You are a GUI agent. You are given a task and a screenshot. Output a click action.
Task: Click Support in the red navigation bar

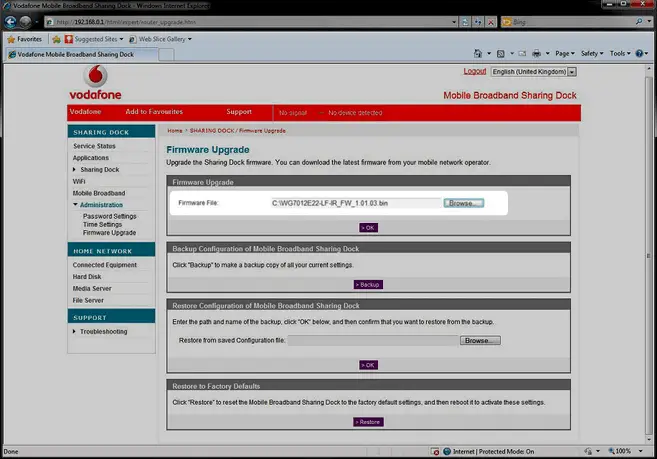coord(239,112)
